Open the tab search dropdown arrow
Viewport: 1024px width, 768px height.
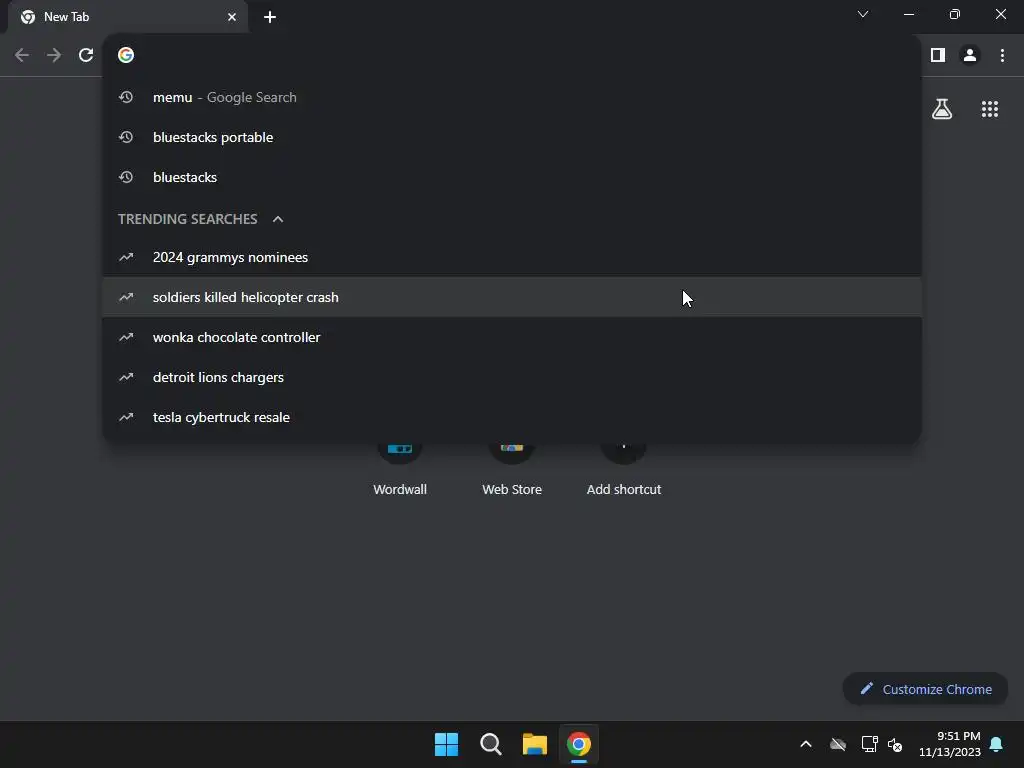tap(863, 14)
